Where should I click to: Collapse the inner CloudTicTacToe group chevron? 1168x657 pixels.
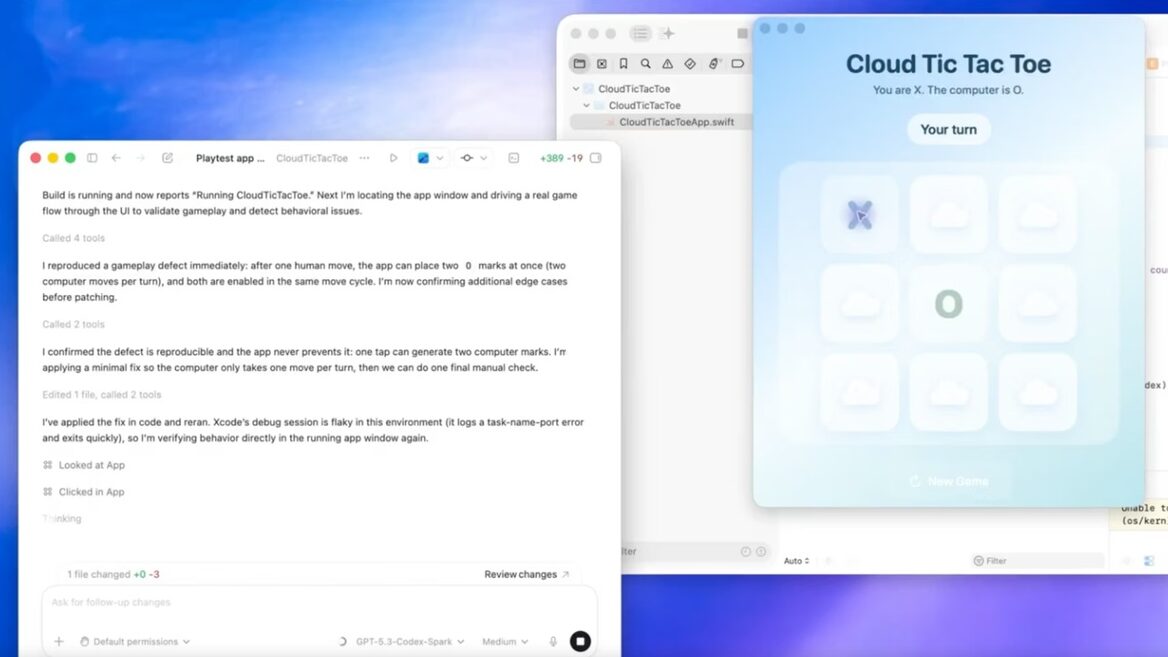tap(586, 105)
